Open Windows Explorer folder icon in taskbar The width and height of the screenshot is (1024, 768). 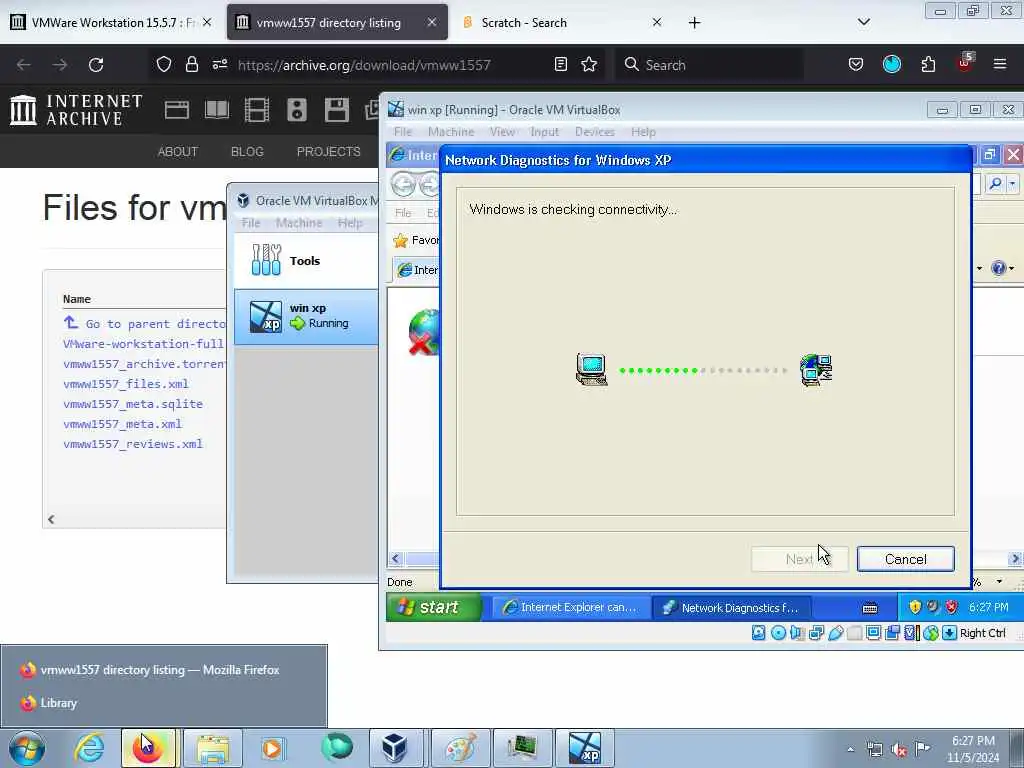pyautogui.click(x=212, y=748)
